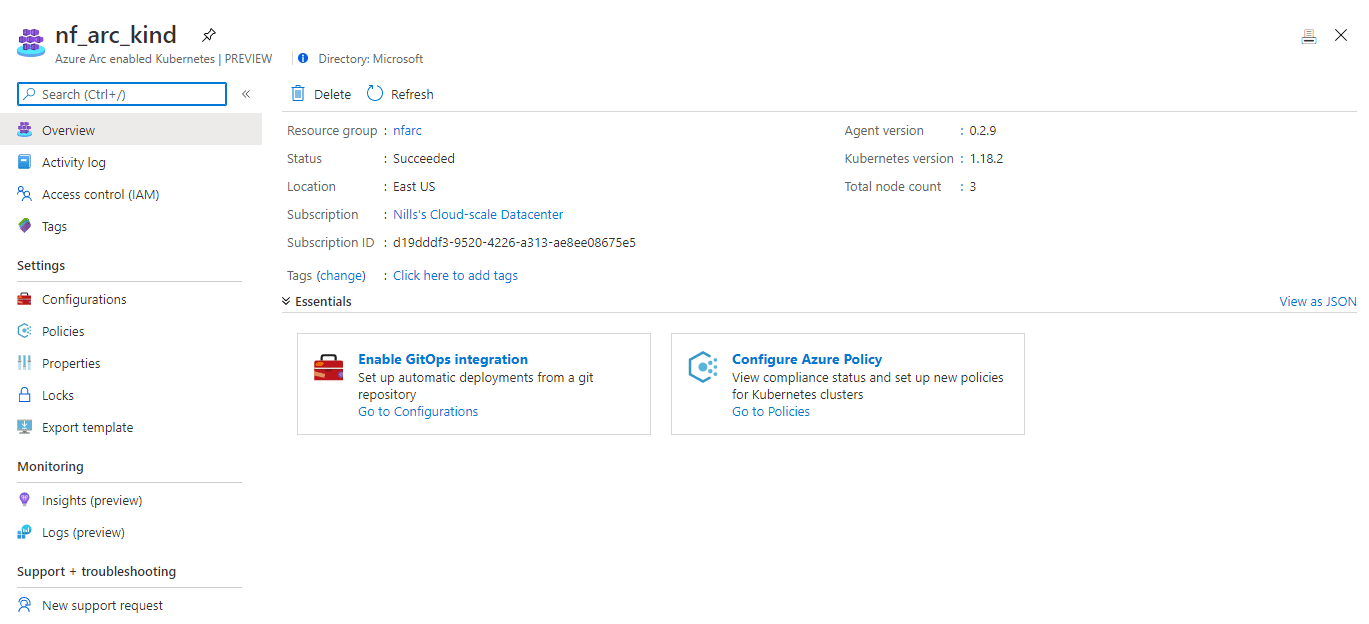Click Refresh on the command bar
Screen dimensions: 1369x624
pyautogui.click(x=399, y=93)
